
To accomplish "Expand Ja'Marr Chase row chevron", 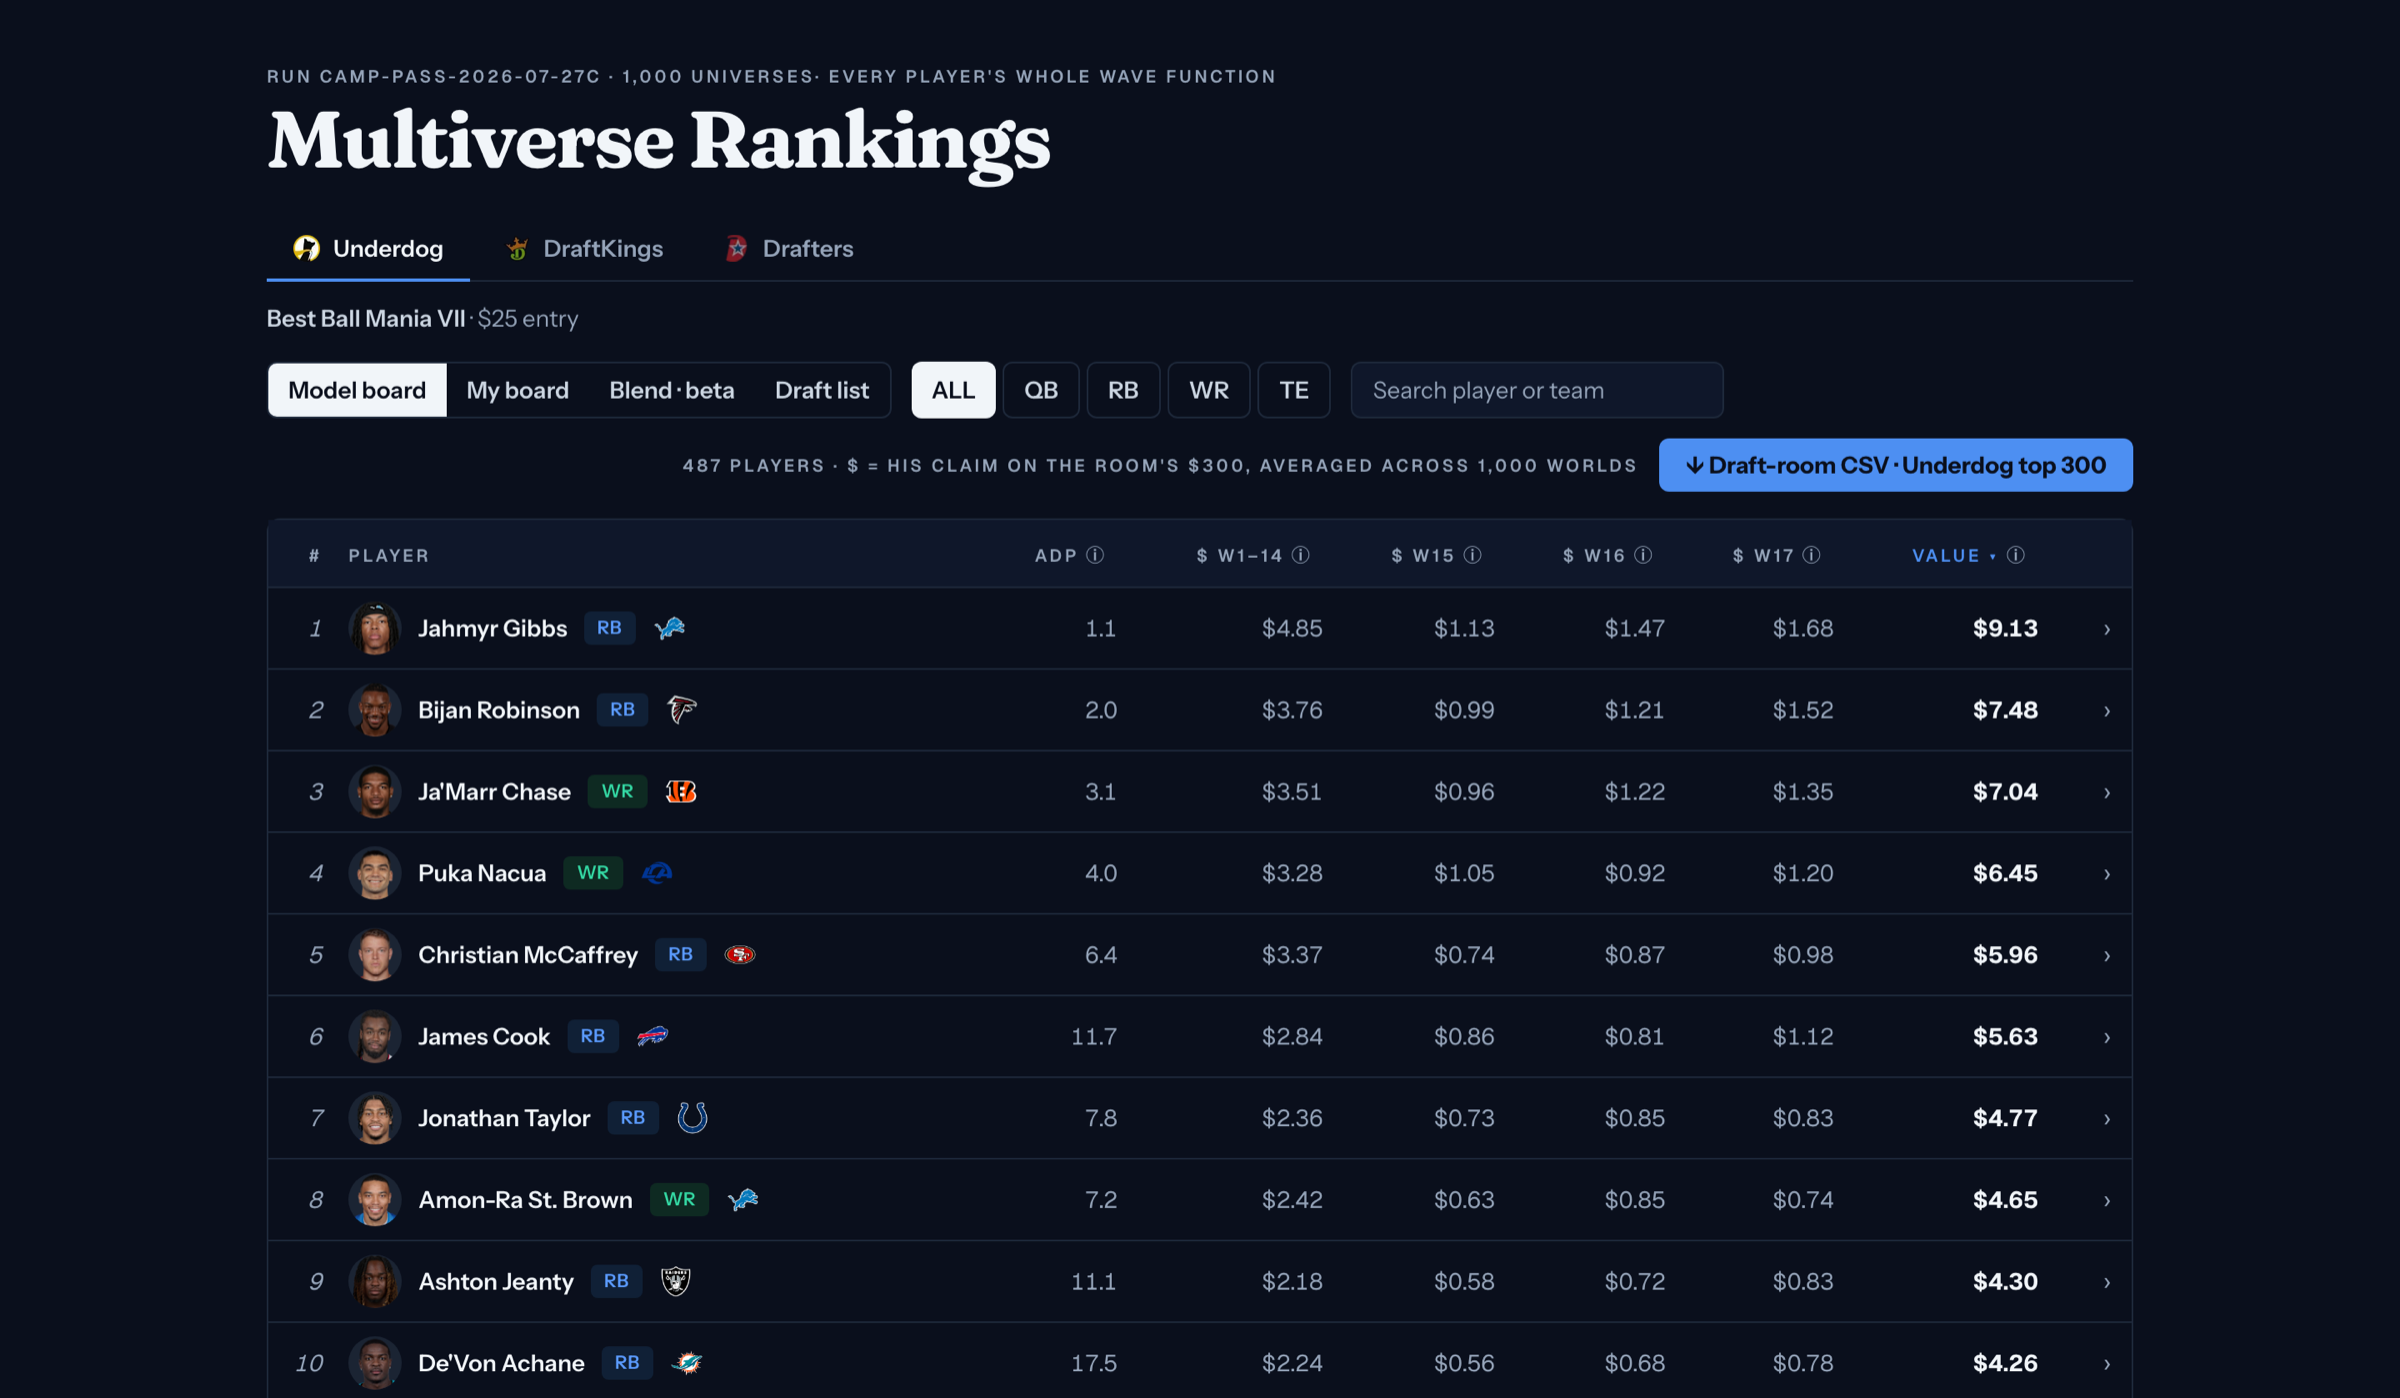I will point(2107,793).
